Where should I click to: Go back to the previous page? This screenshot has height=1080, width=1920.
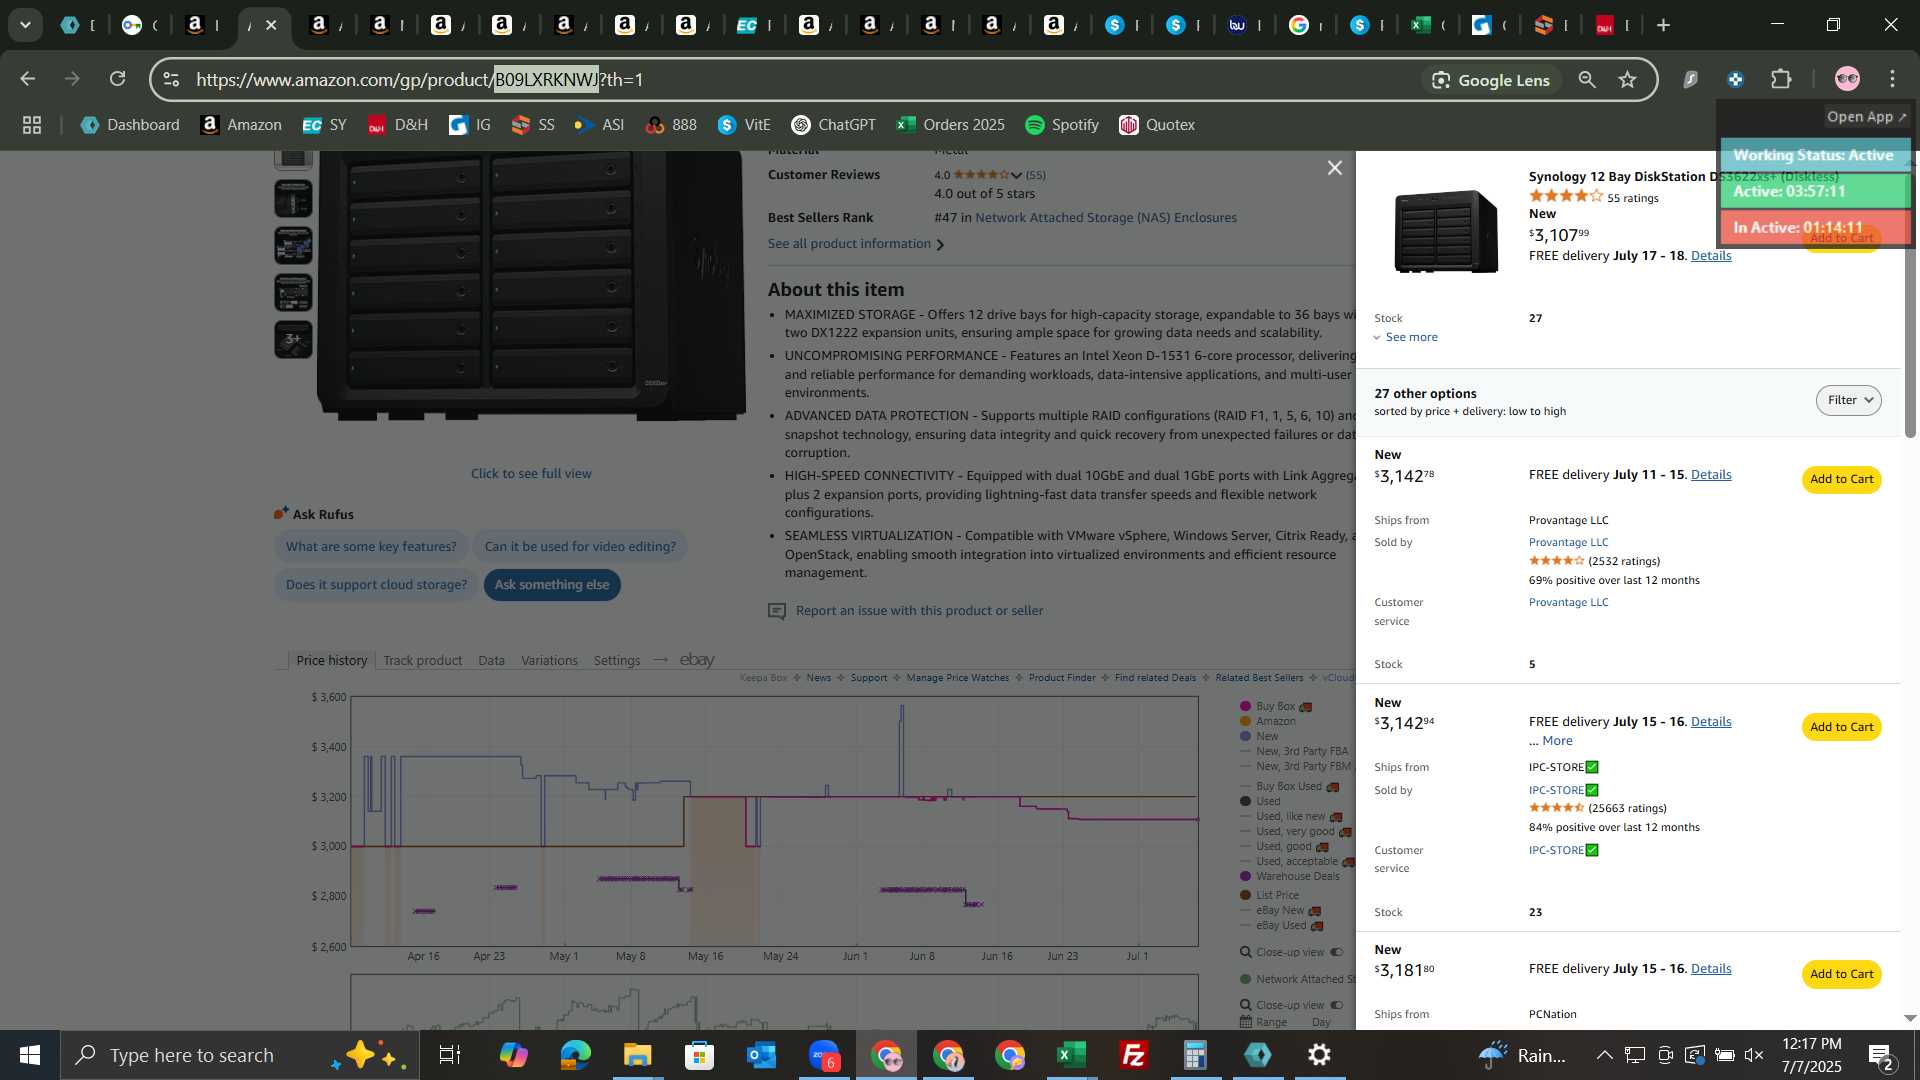27,79
